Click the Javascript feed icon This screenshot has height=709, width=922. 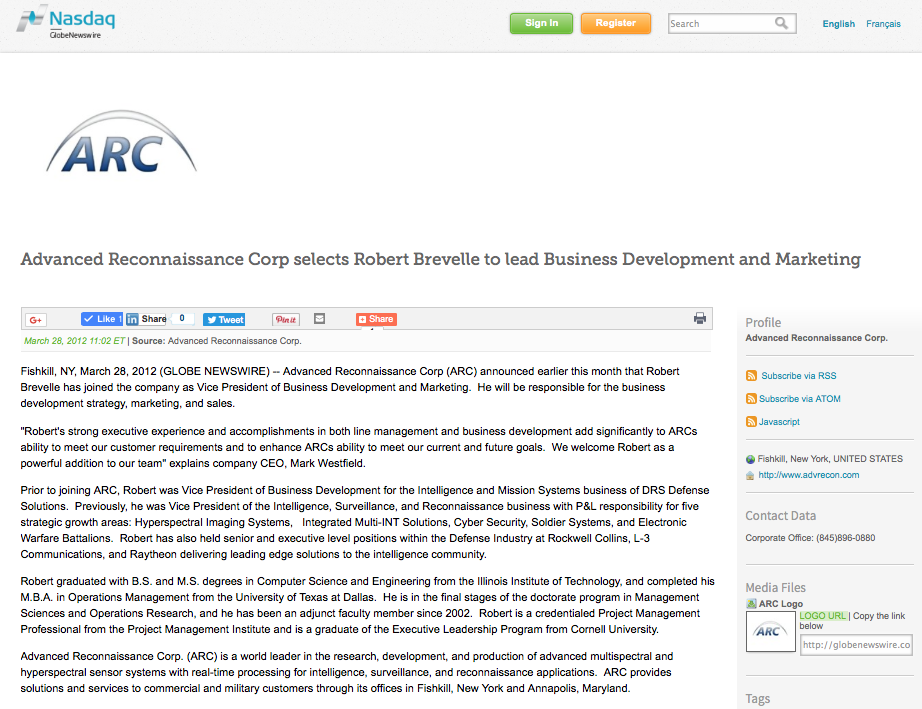pos(751,422)
